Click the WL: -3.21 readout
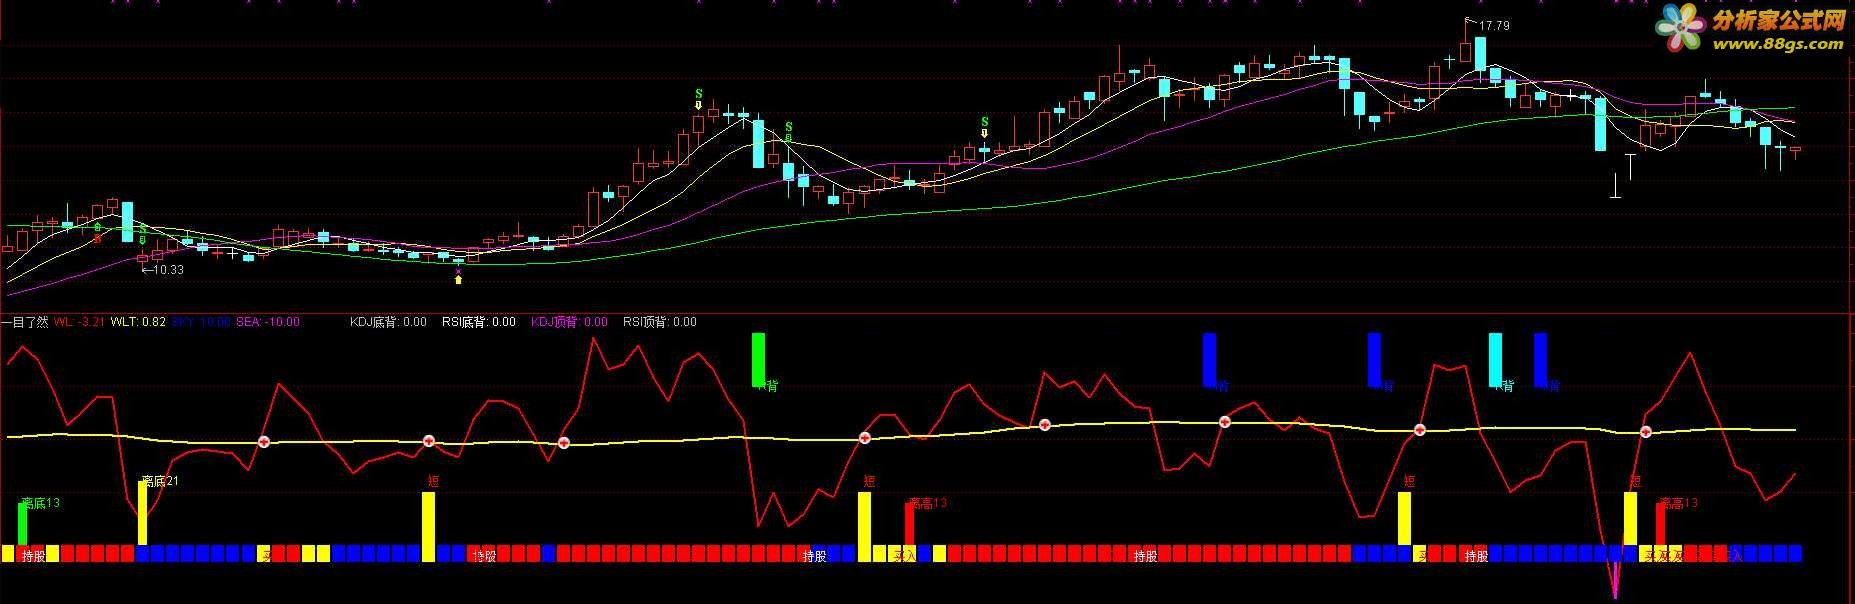 coord(79,322)
